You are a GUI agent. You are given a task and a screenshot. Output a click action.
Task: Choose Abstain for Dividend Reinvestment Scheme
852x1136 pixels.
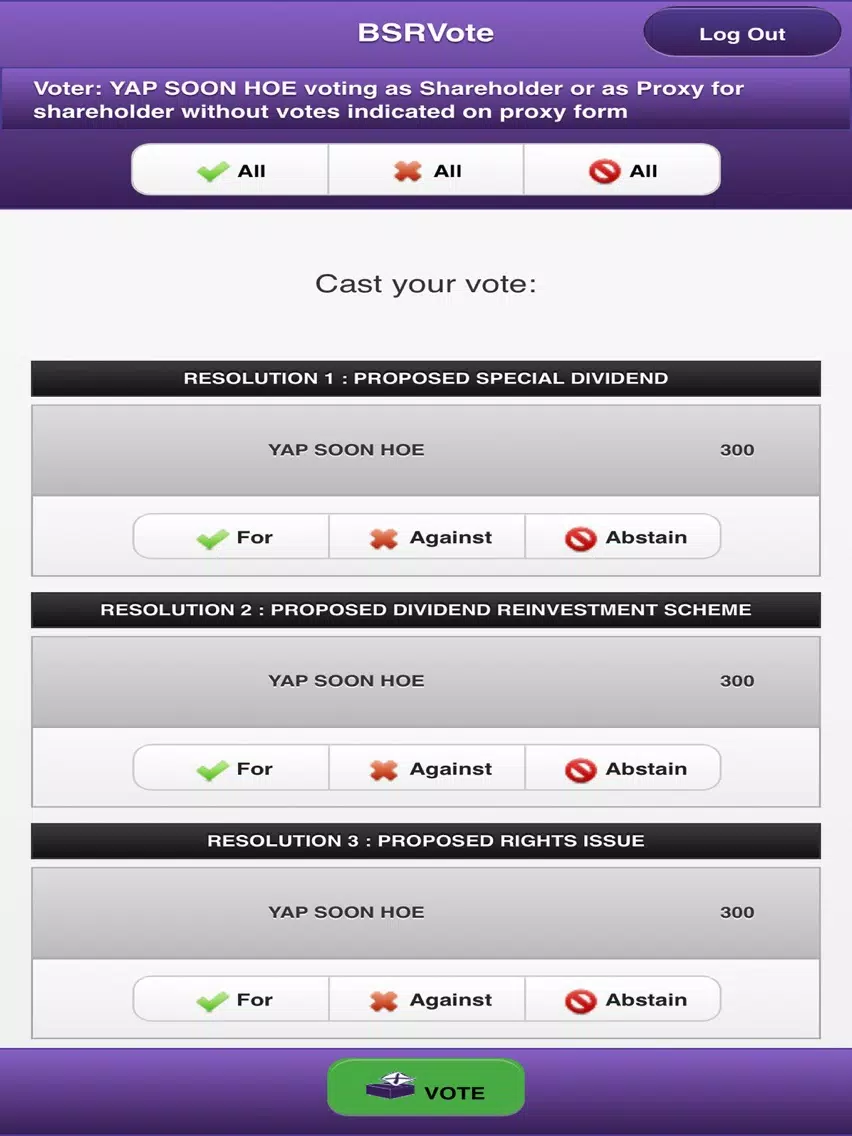622,768
